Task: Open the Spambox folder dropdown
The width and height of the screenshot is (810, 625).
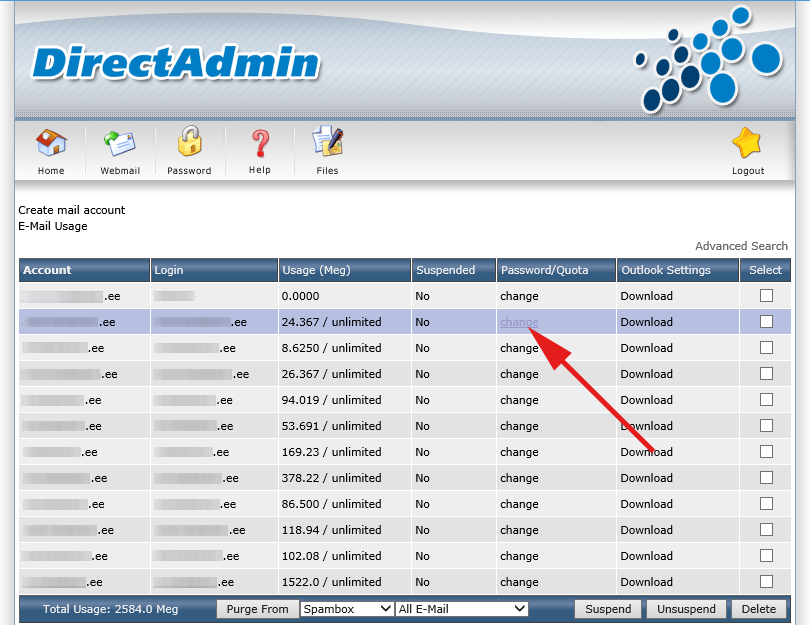Action: (x=347, y=609)
